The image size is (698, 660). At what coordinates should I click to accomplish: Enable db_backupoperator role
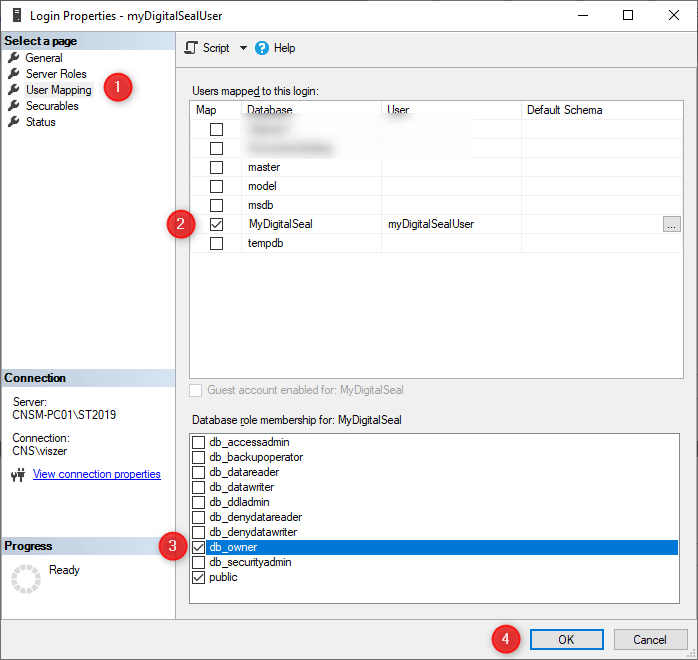click(x=198, y=458)
